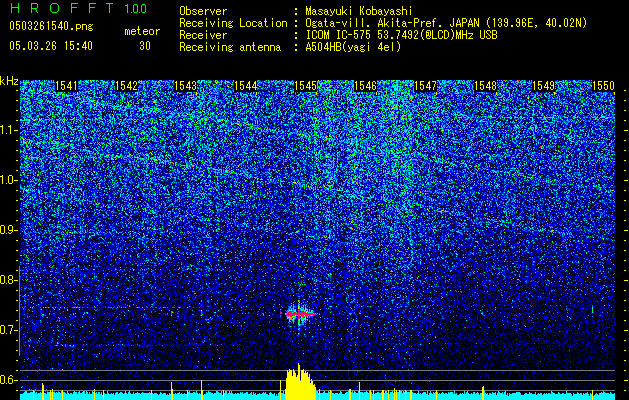This screenshot has height=400, width=629.
Task: Click the 1.1 kHz axis label
Action: (x=9, y=130)
